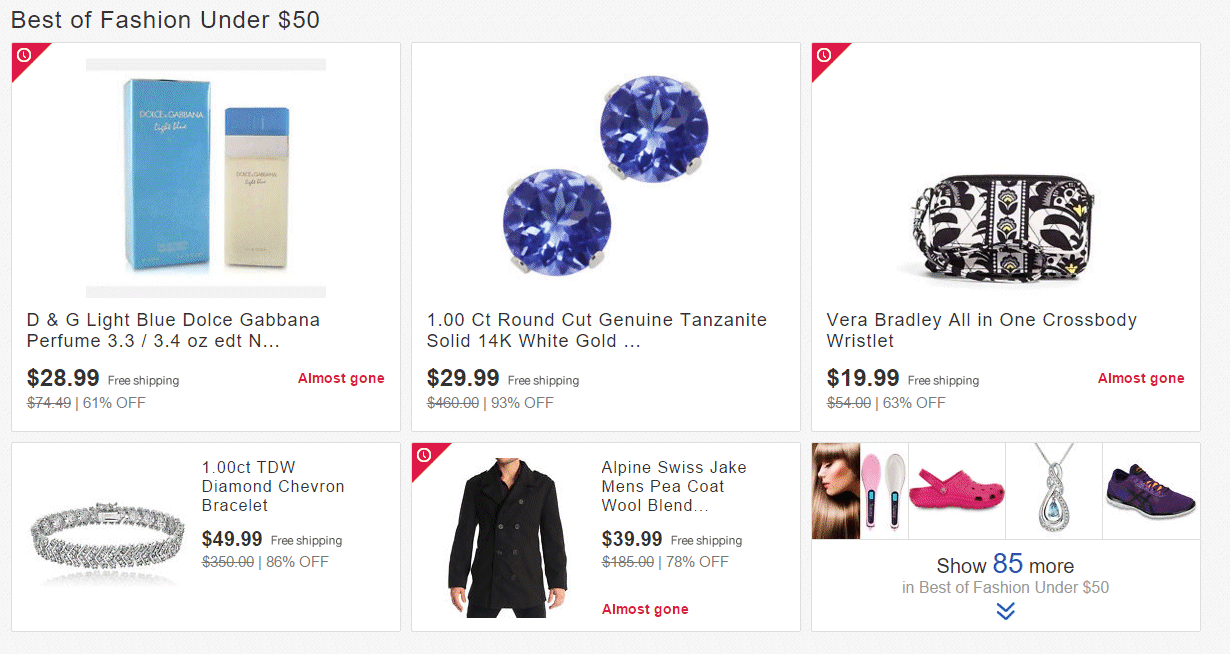
Task: Open Vera Bradley All in One Crossbody link
Action: click(x=981, y=330)
